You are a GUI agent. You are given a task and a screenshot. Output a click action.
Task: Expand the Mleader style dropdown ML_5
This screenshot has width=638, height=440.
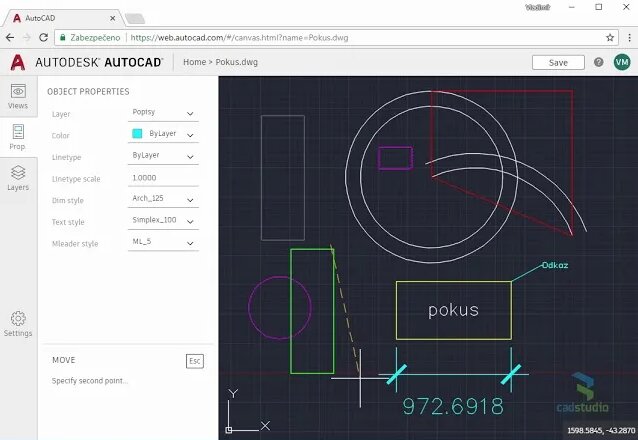point(163,242)
